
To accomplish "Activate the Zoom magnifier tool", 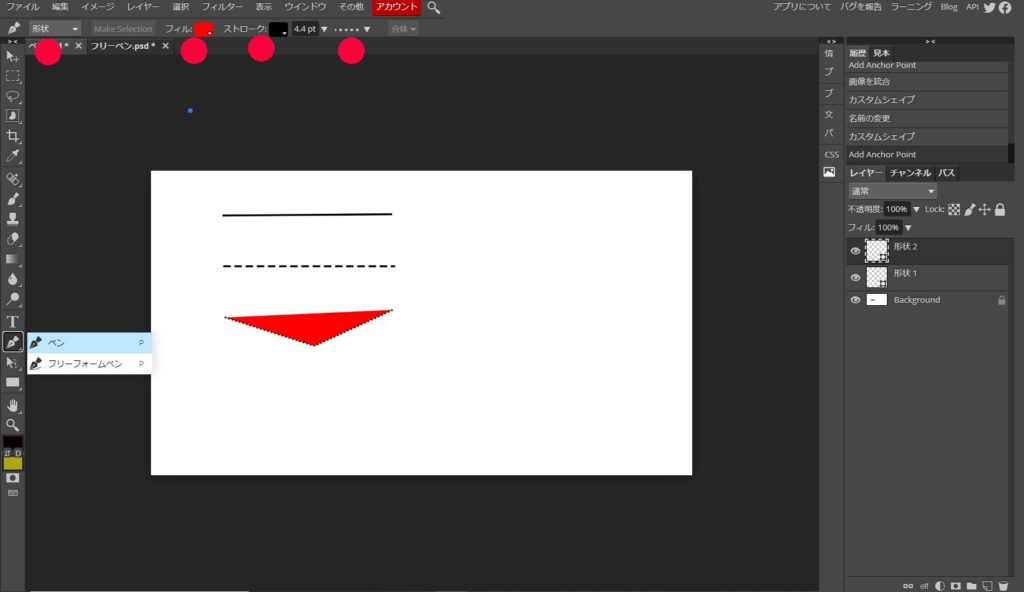I will (x=13, y=424).
